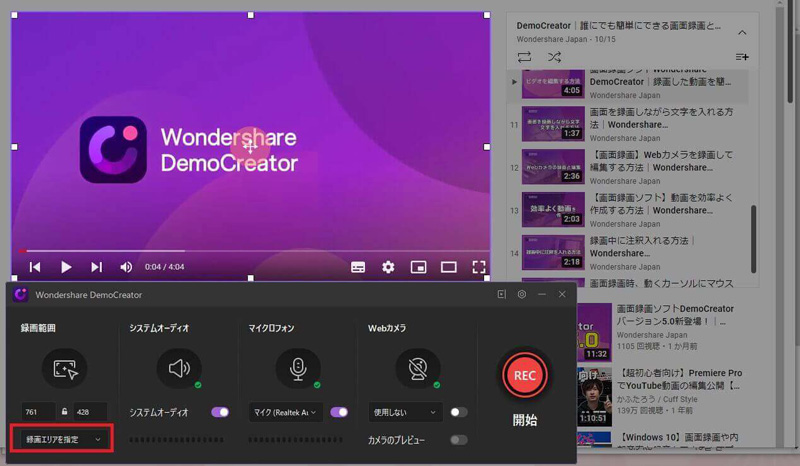This screenshot has width=800, height=466.
Task: Click the system audio level meter
Action: [177, 439]
